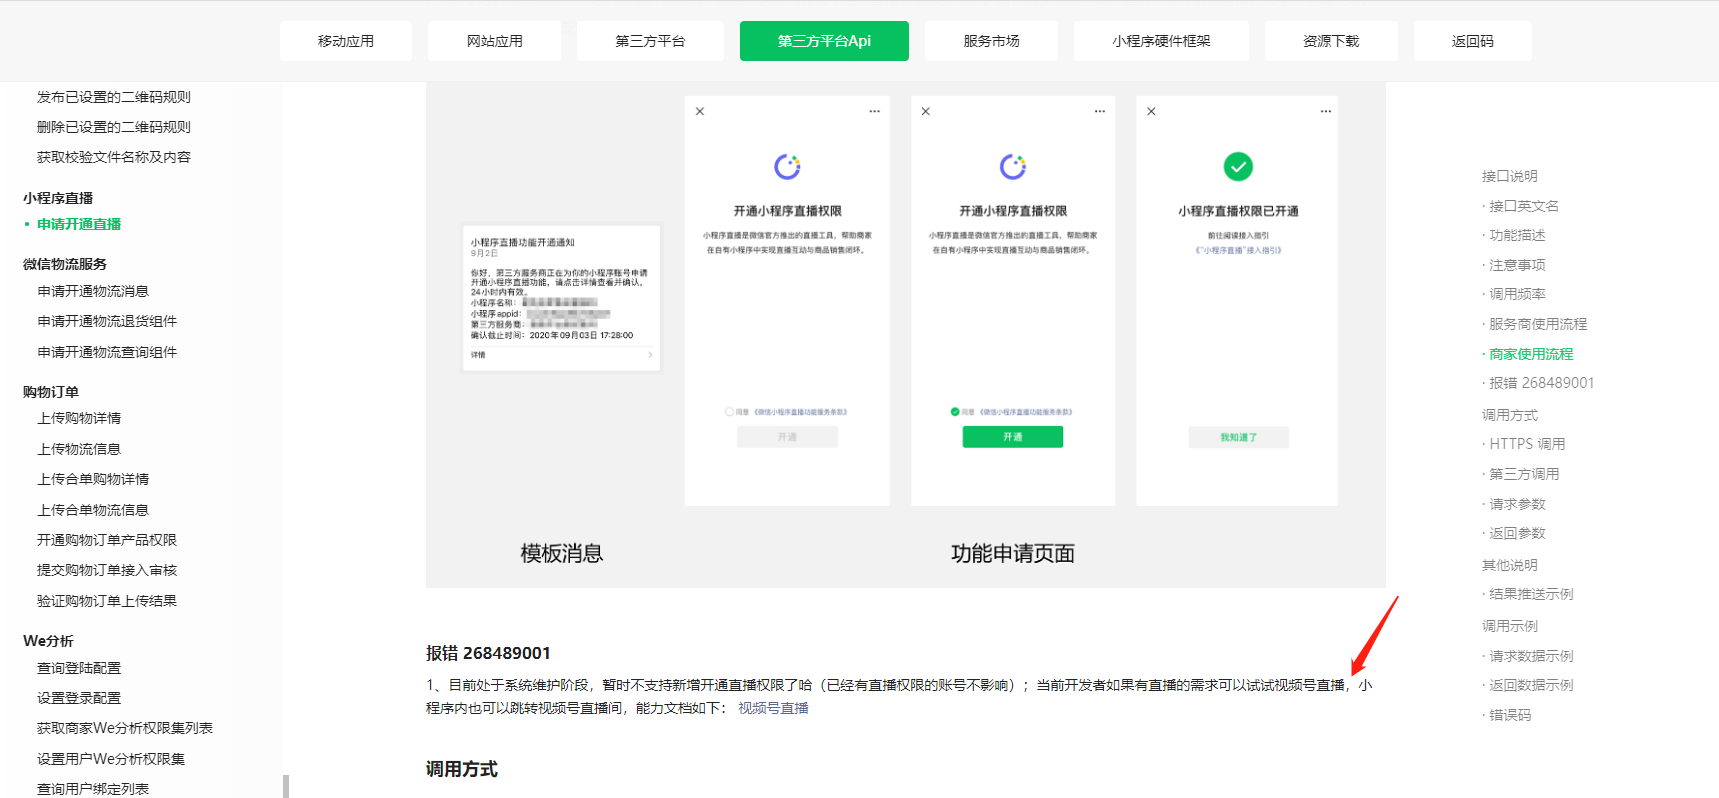
Task: Jump to HTTPS 调用 in page outline
Action: [x=1527, y=444]
